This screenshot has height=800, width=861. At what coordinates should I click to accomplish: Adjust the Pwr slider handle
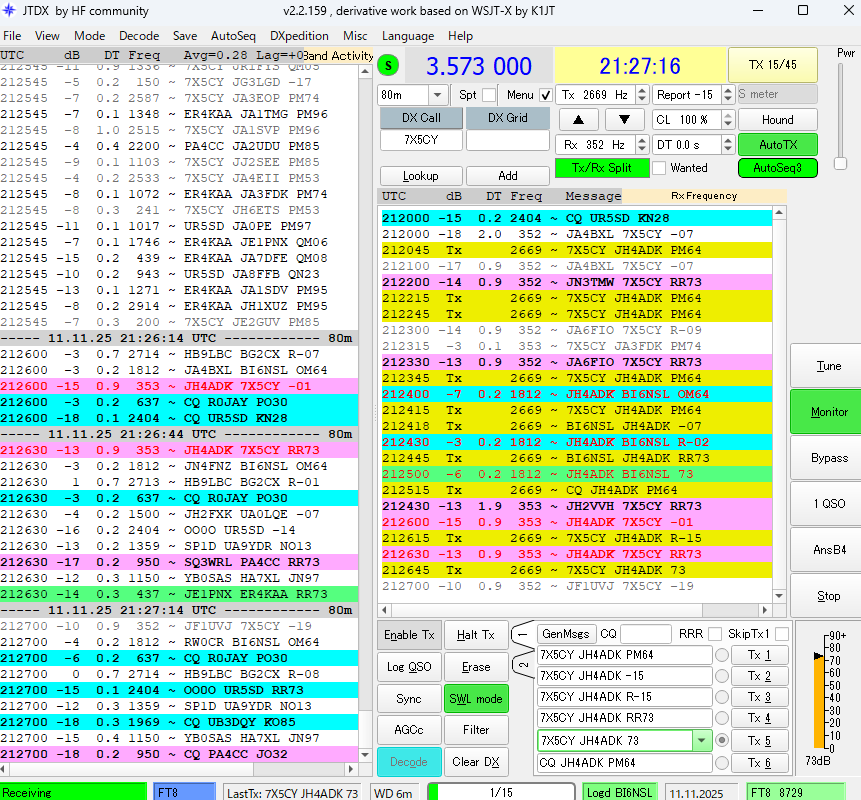click(841, 164)
